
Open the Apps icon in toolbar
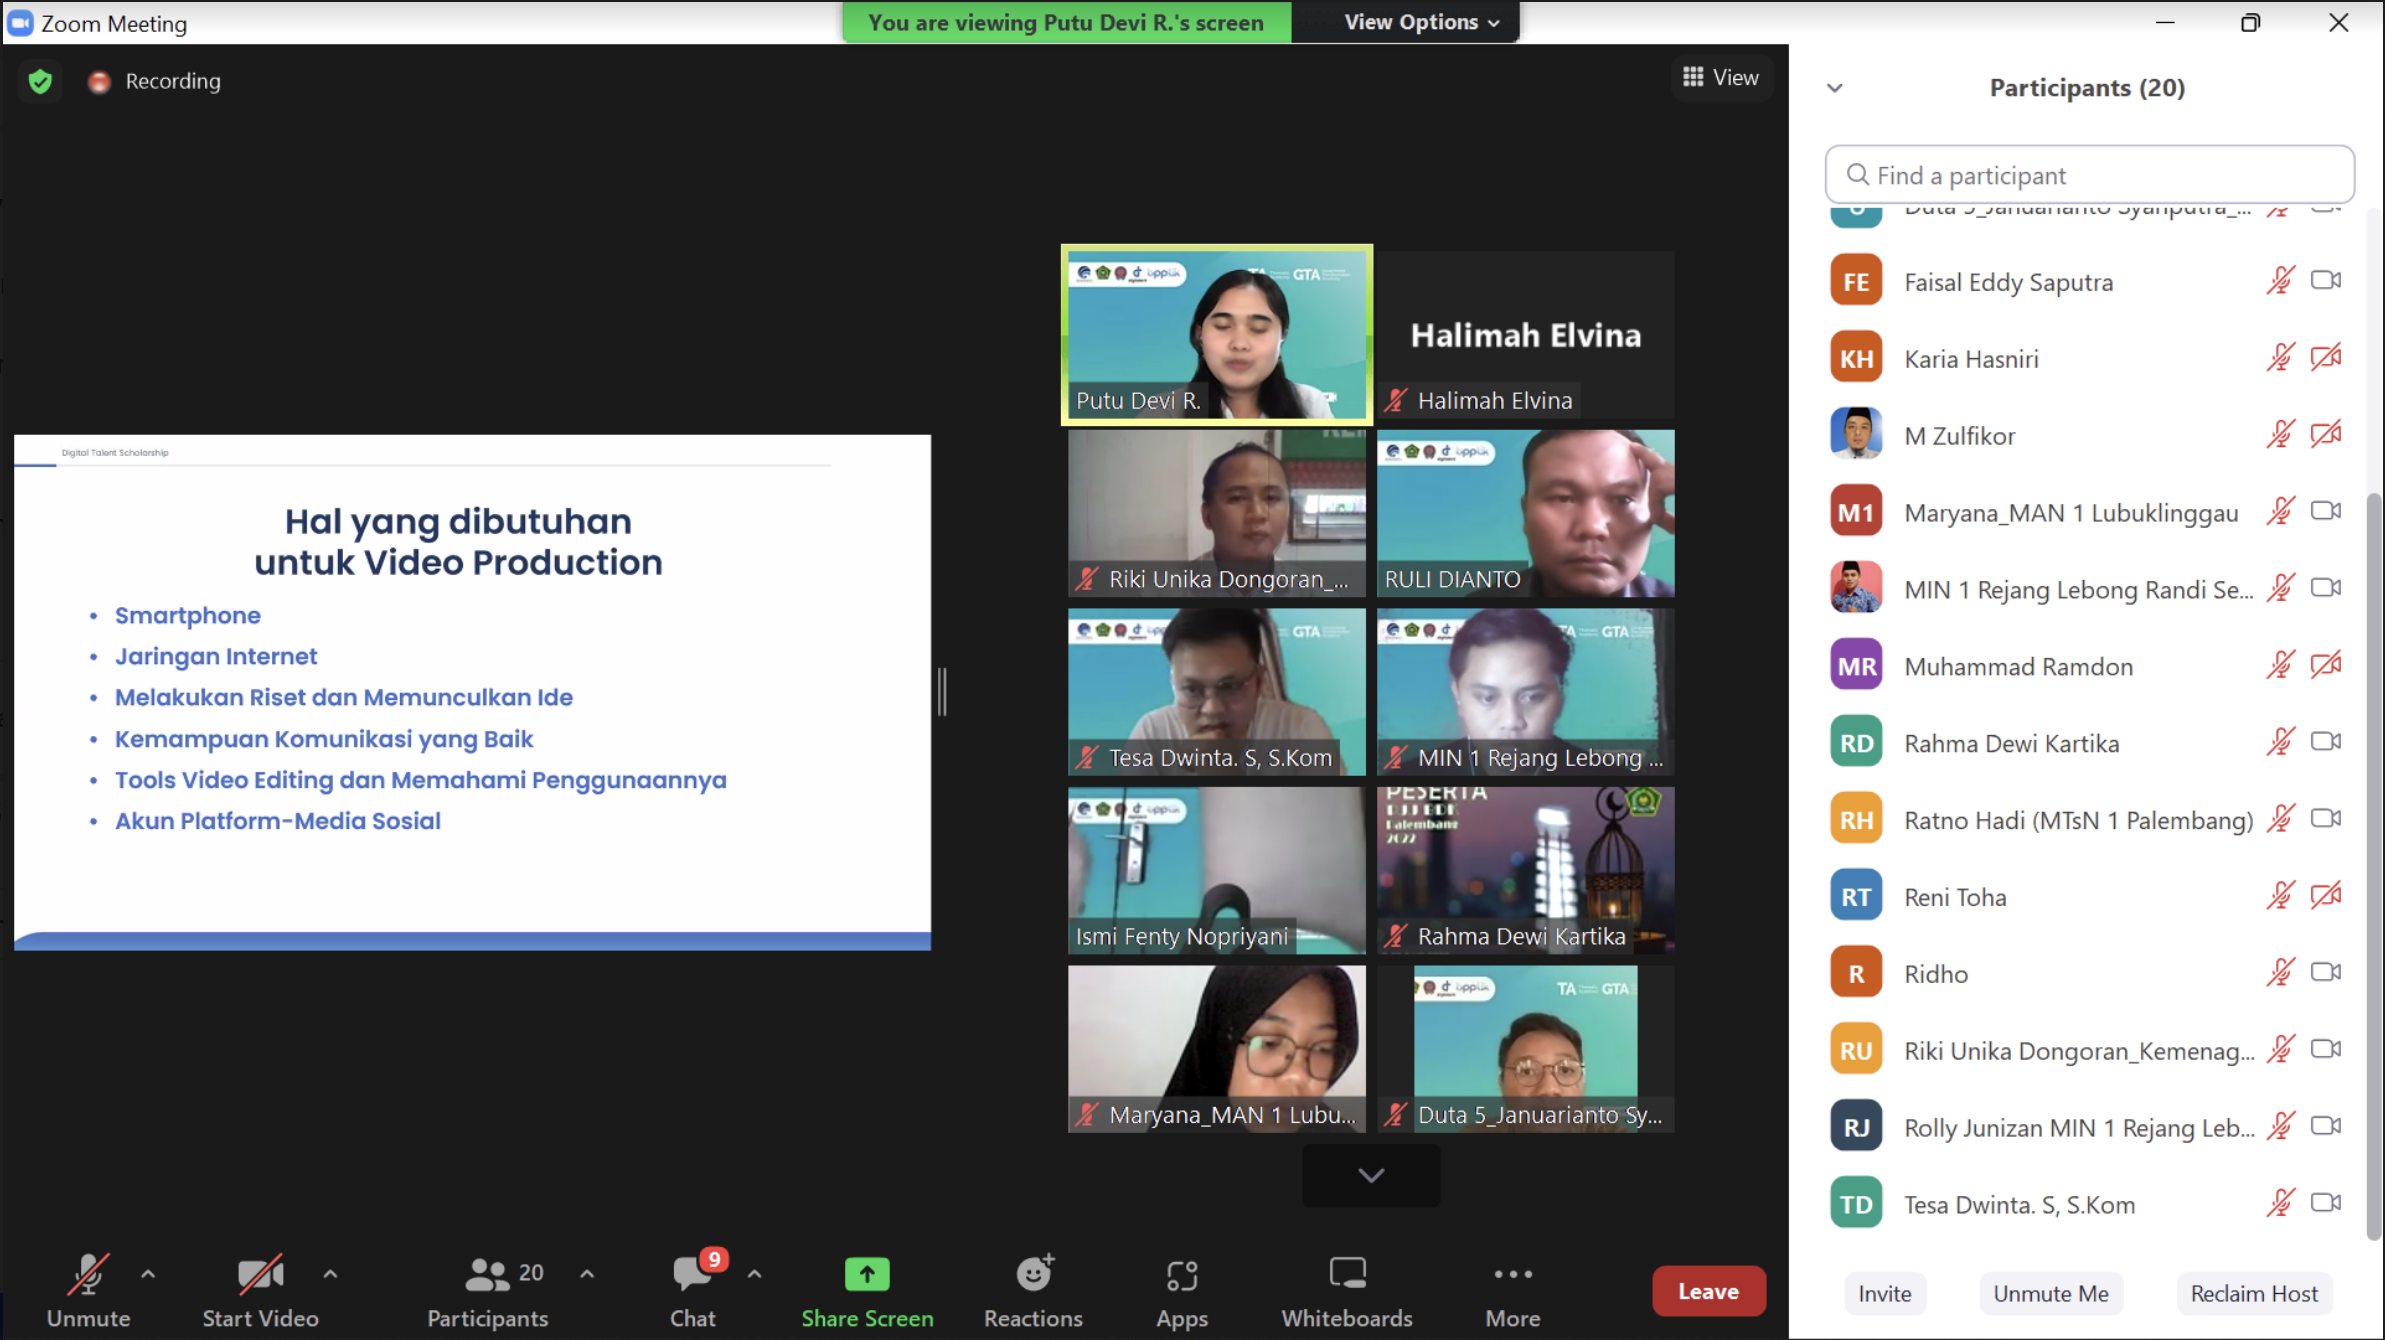(x=1181, y=1275)
